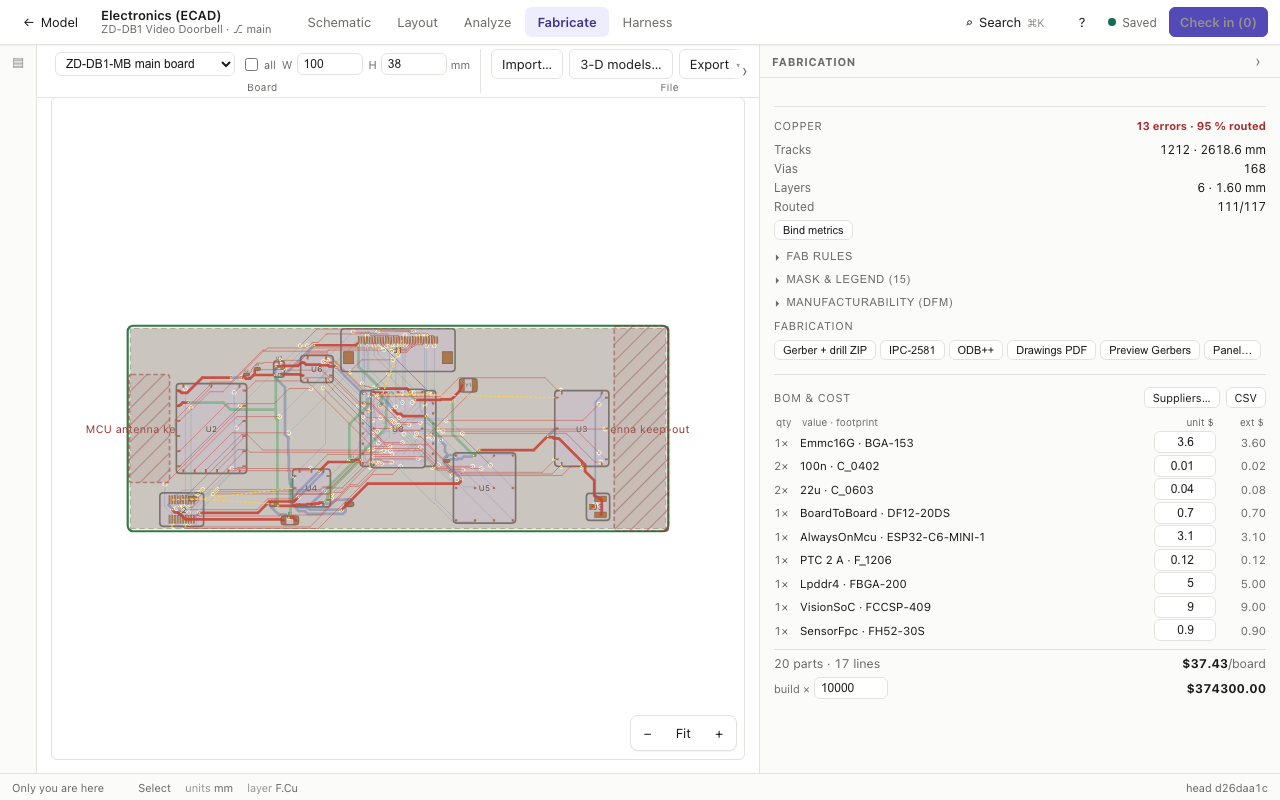Fit the board to view

click(x=683, y=734)
